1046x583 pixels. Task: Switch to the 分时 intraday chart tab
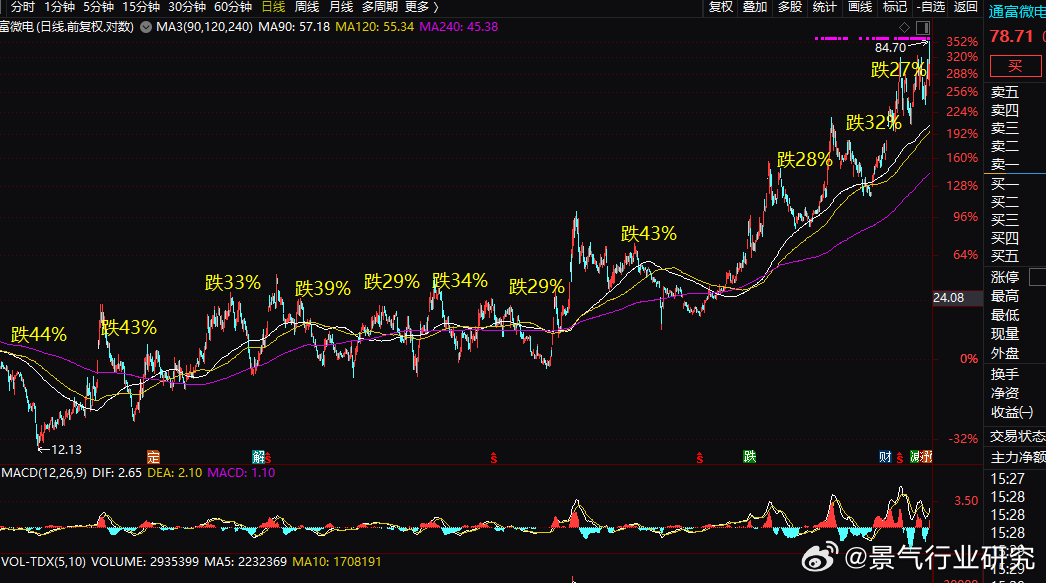point(23,7)
